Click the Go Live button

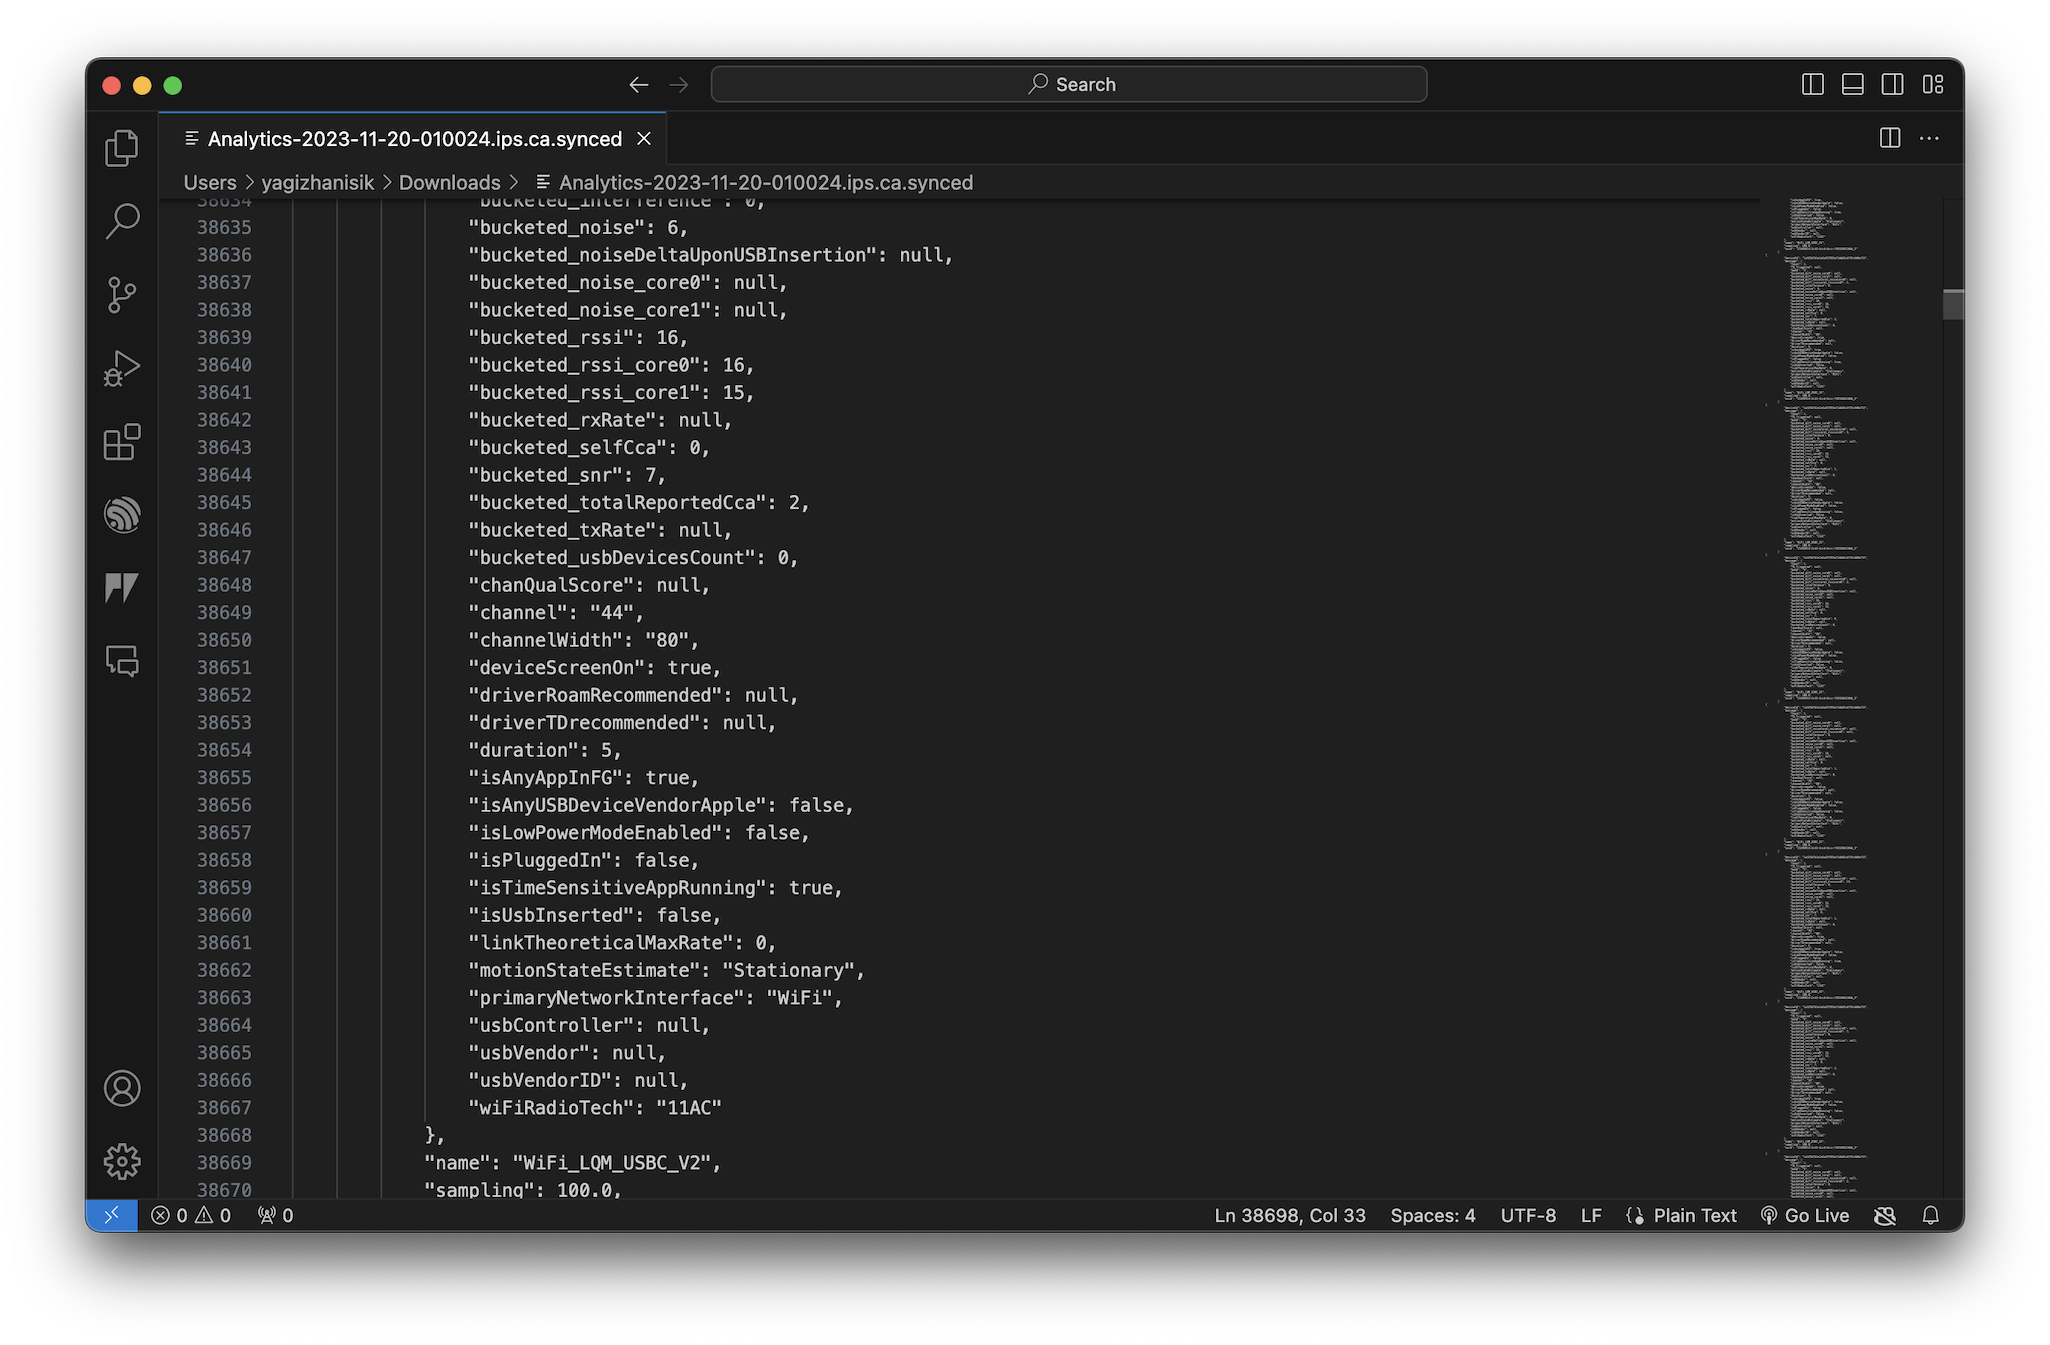click(x=1805, y=1215)
